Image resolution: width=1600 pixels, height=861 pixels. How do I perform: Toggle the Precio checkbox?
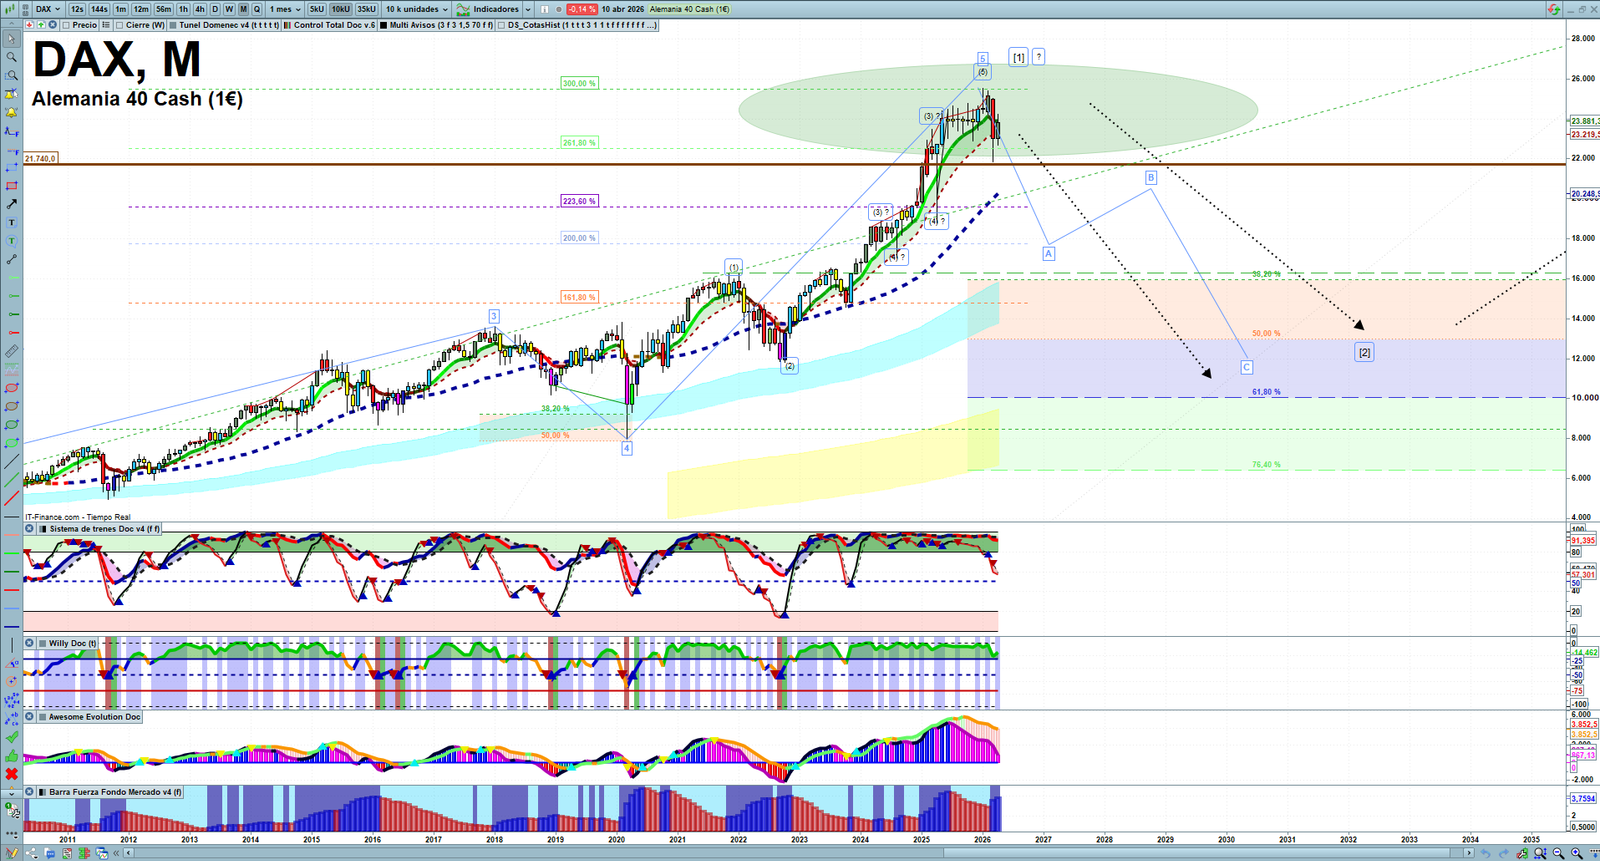66,25
